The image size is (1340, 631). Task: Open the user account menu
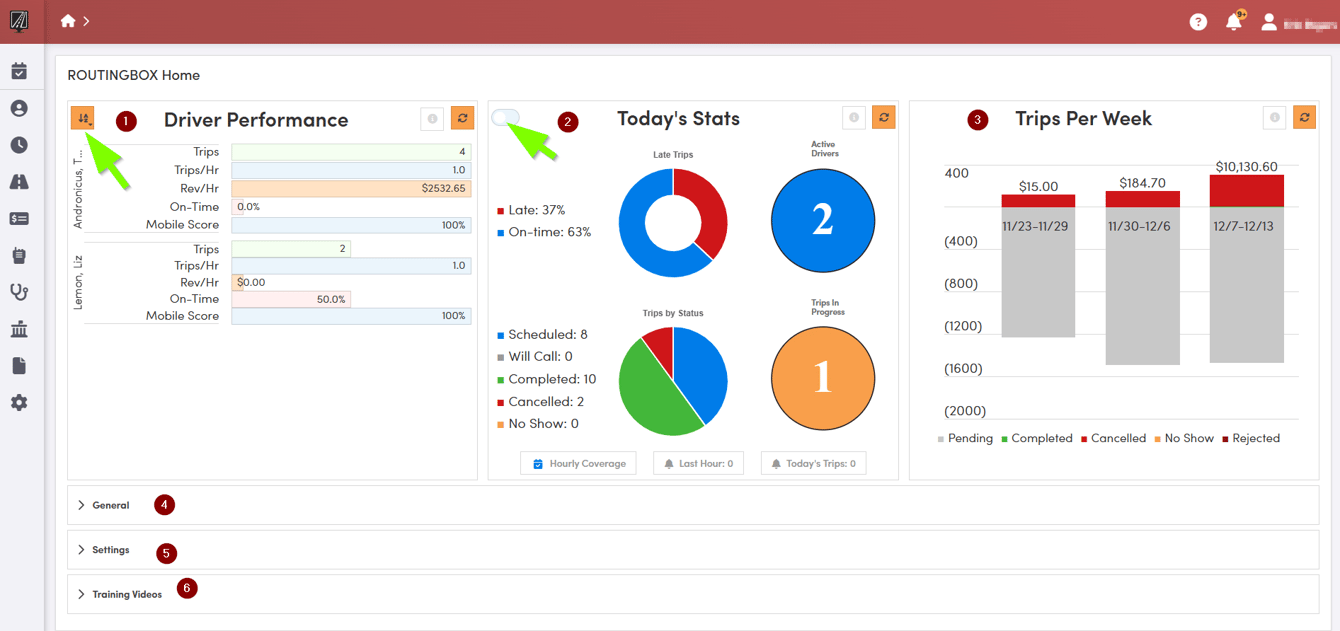click(1297, 22)
